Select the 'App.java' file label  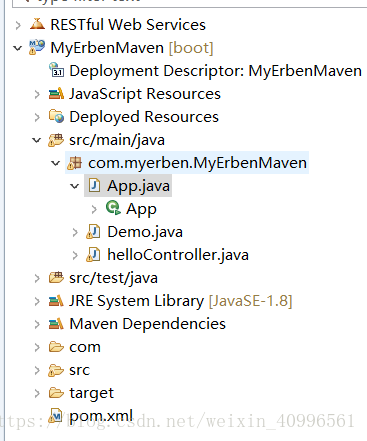point(138,186)
